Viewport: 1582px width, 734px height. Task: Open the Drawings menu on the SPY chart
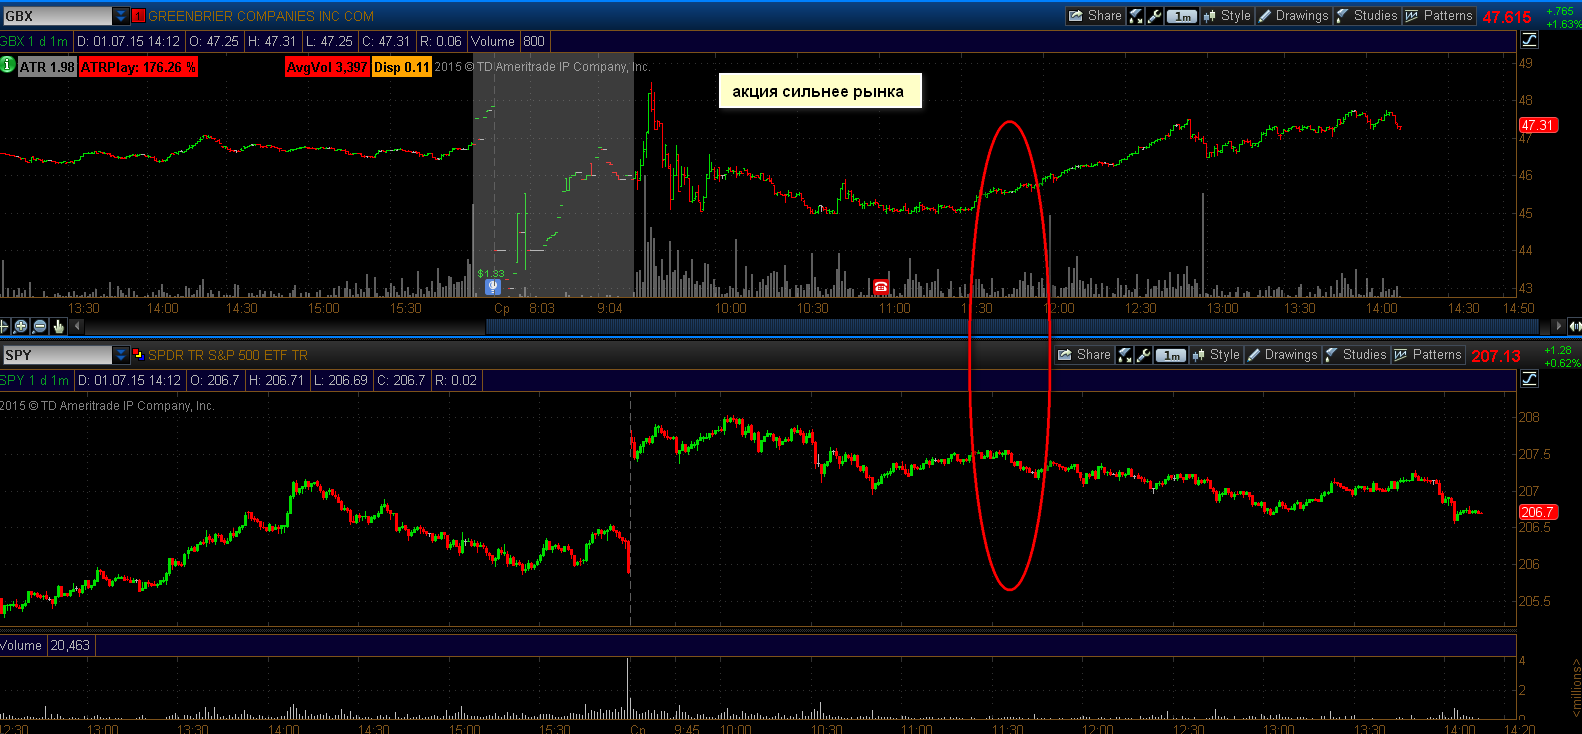point(1282,355)
